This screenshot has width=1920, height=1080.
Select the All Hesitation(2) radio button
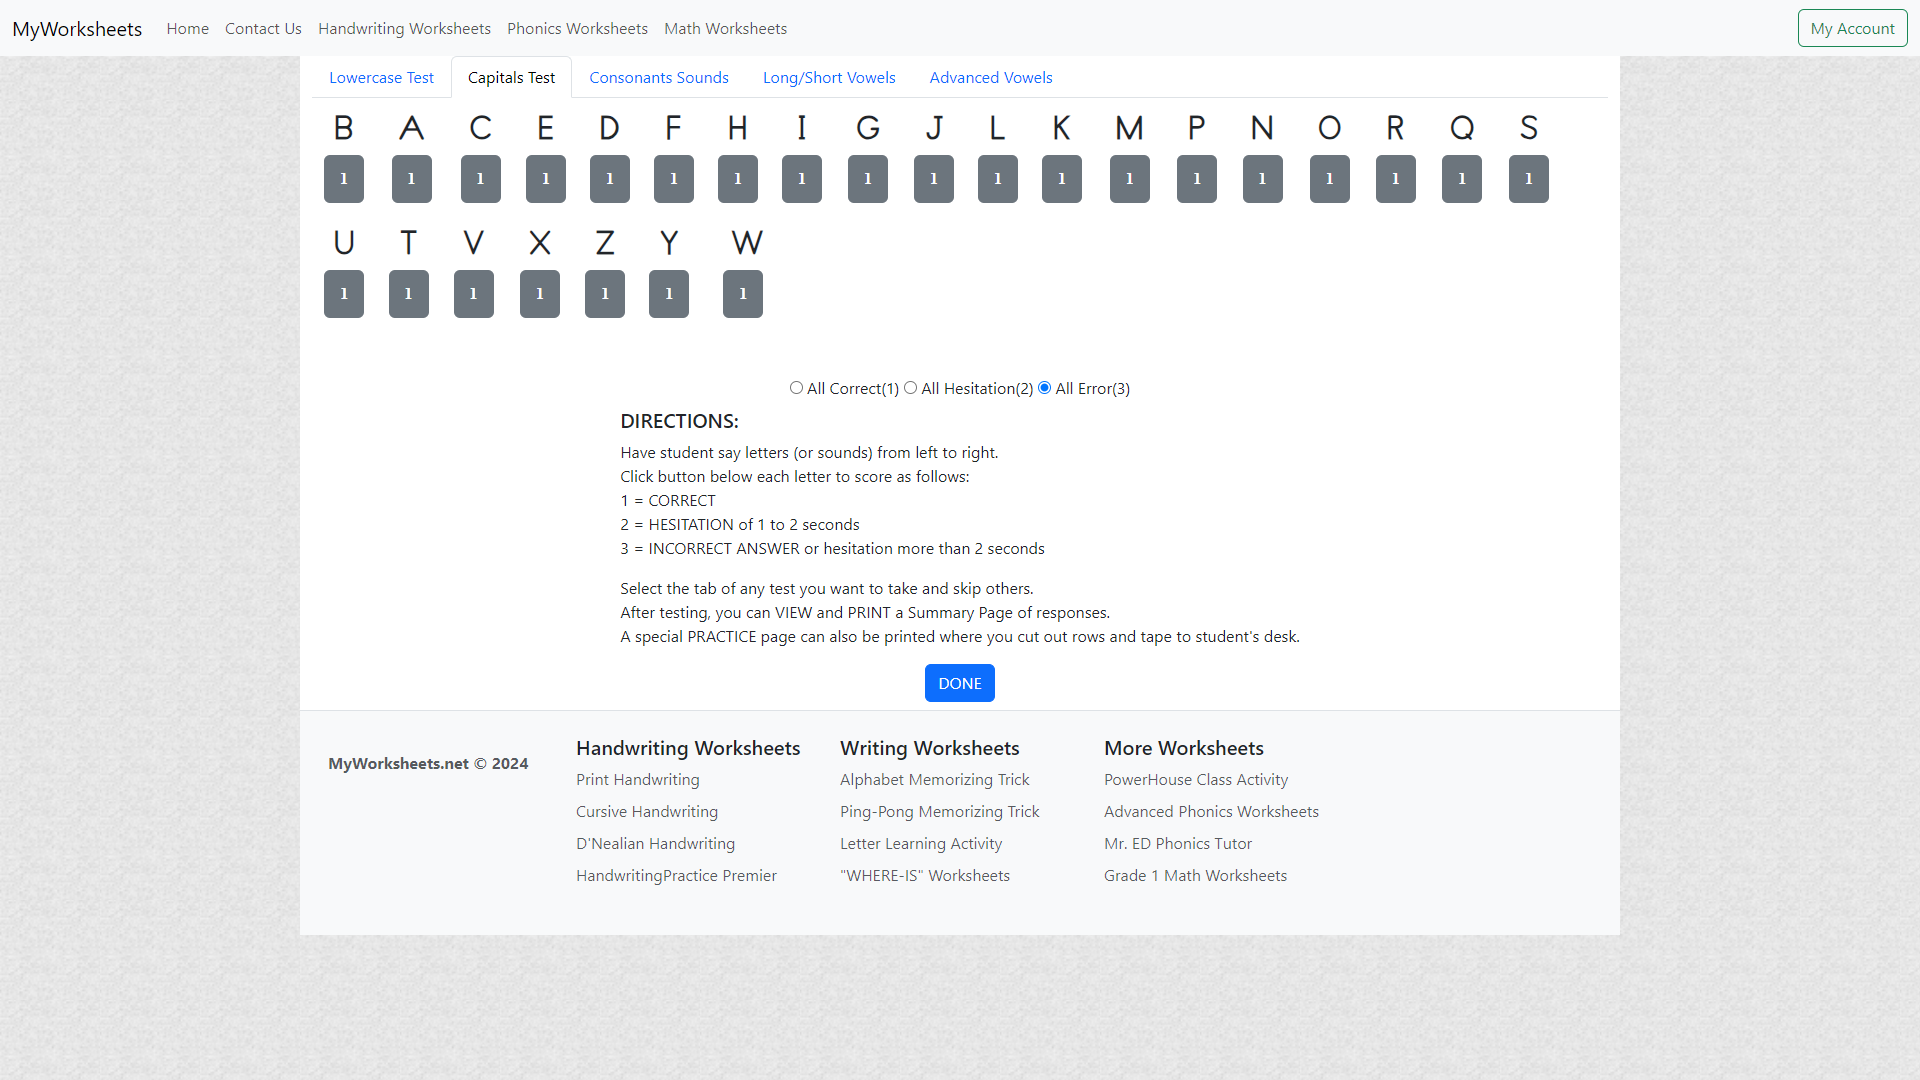910,388
